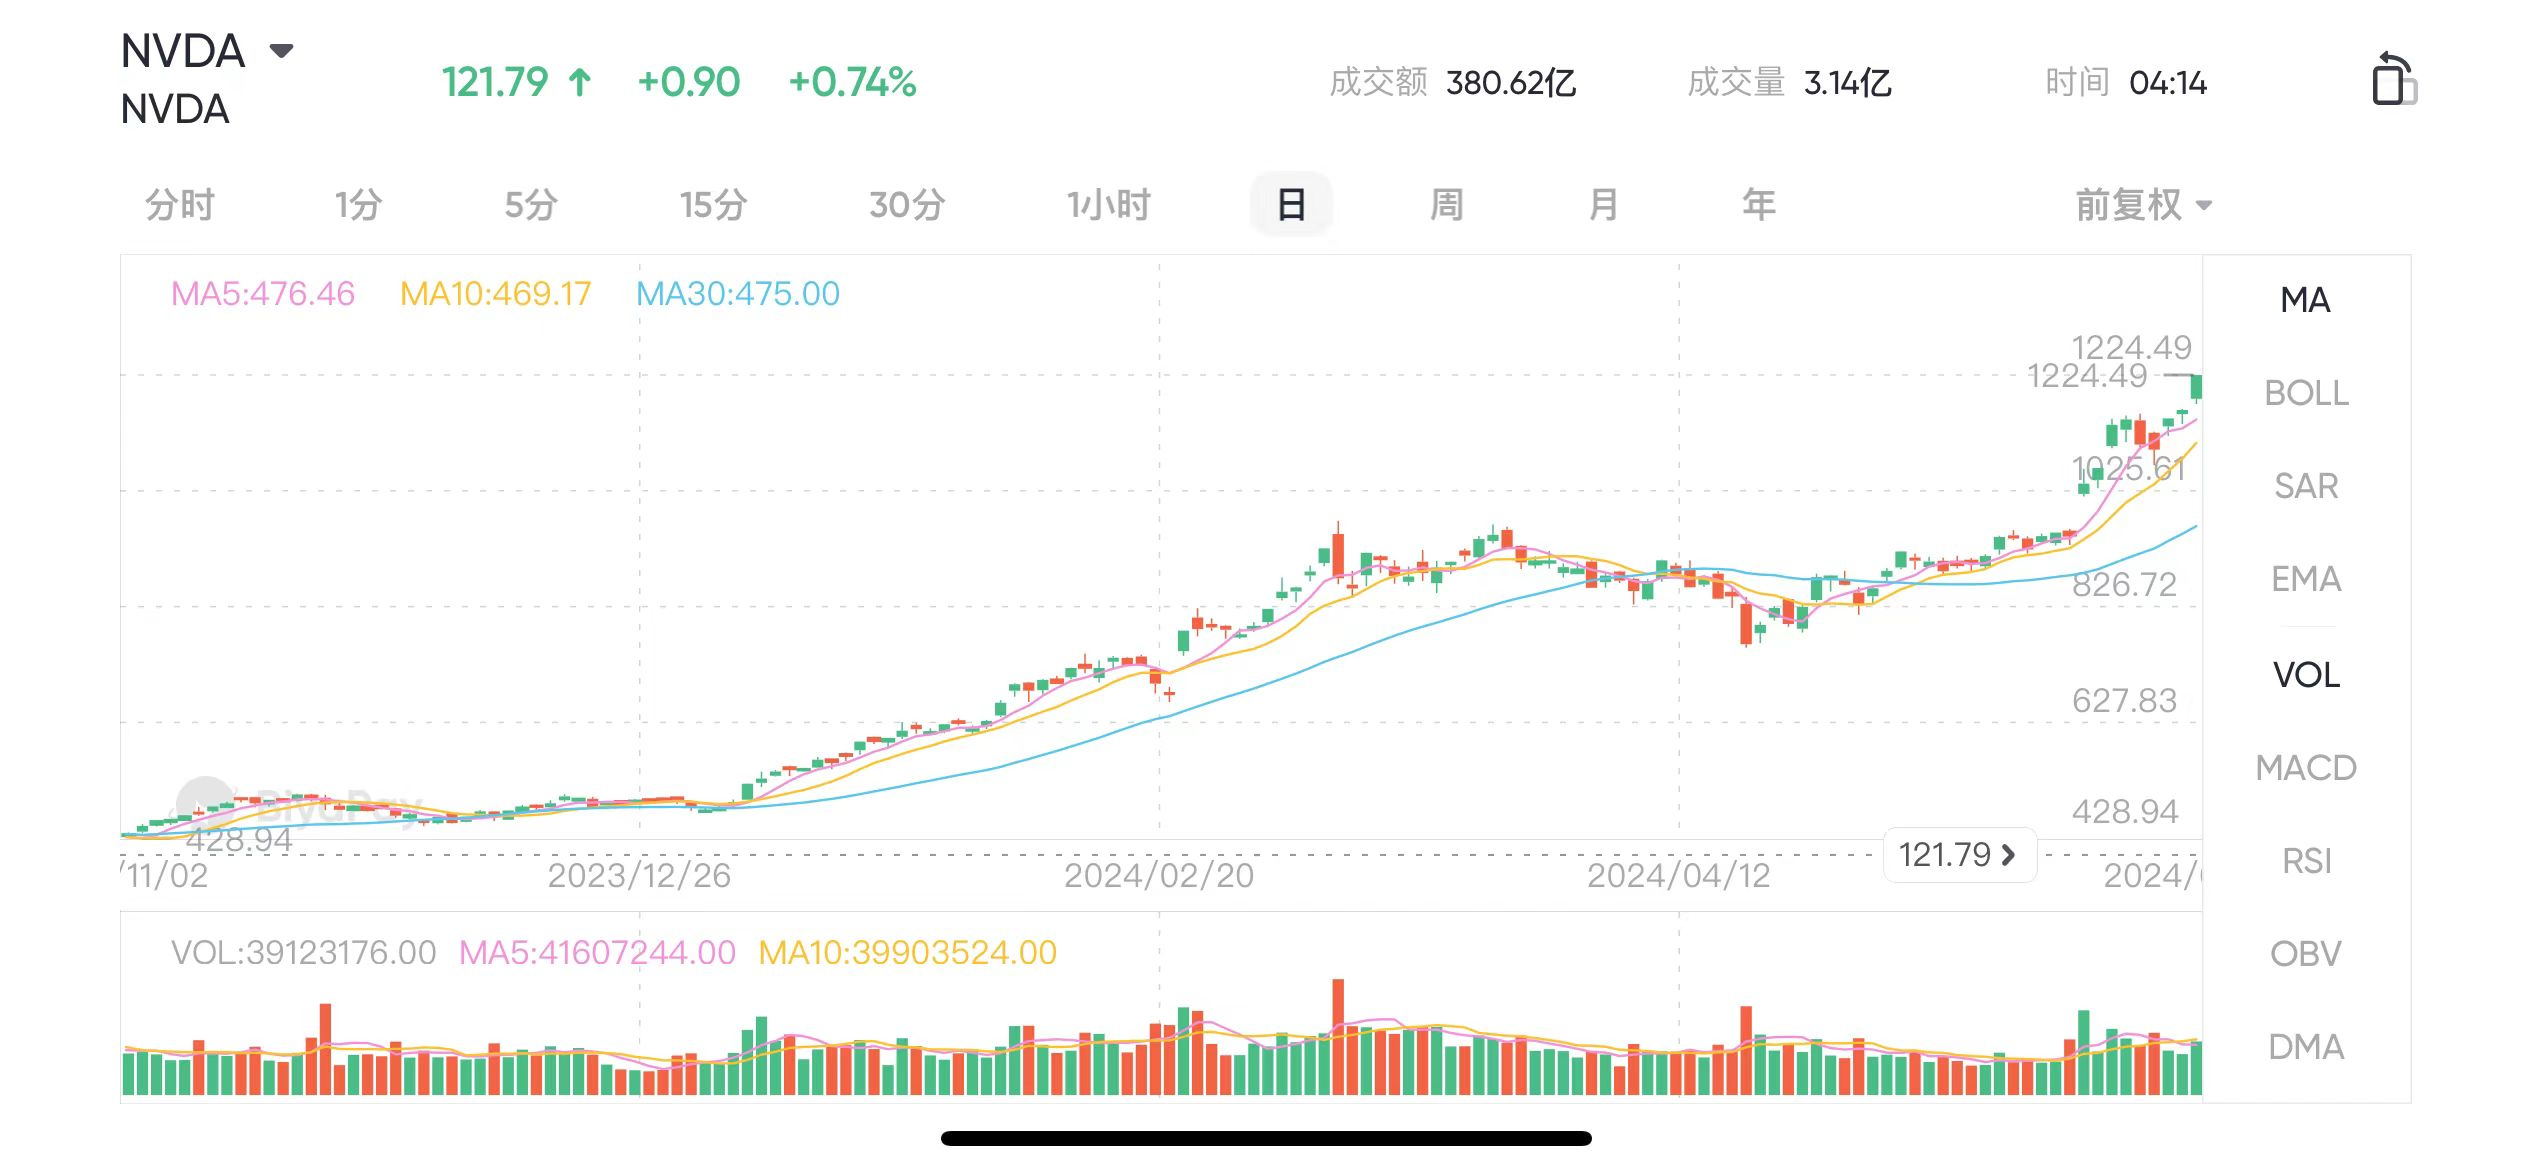
Task: Click the MA10:469.17 legend label
Action: 496,294
